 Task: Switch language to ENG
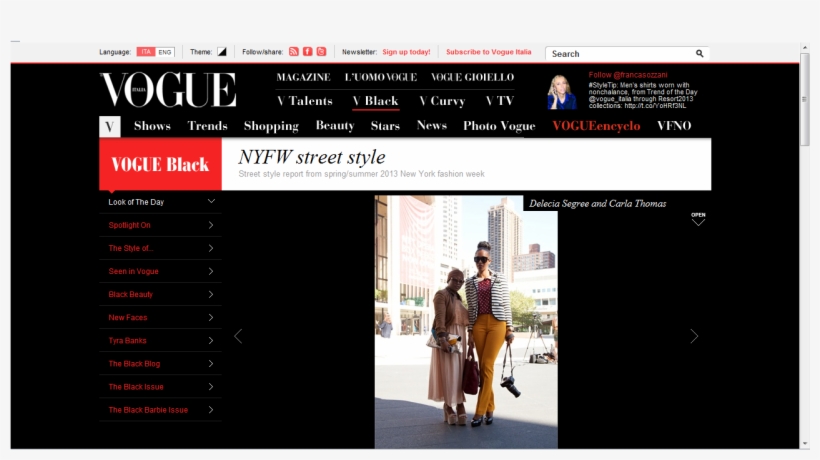[x=165, y=52]
